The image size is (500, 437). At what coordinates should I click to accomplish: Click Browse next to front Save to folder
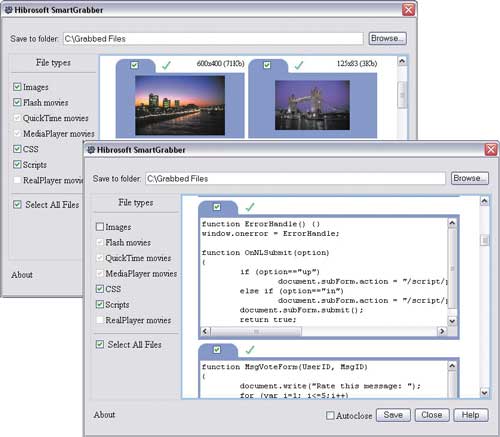coord(470,178)
